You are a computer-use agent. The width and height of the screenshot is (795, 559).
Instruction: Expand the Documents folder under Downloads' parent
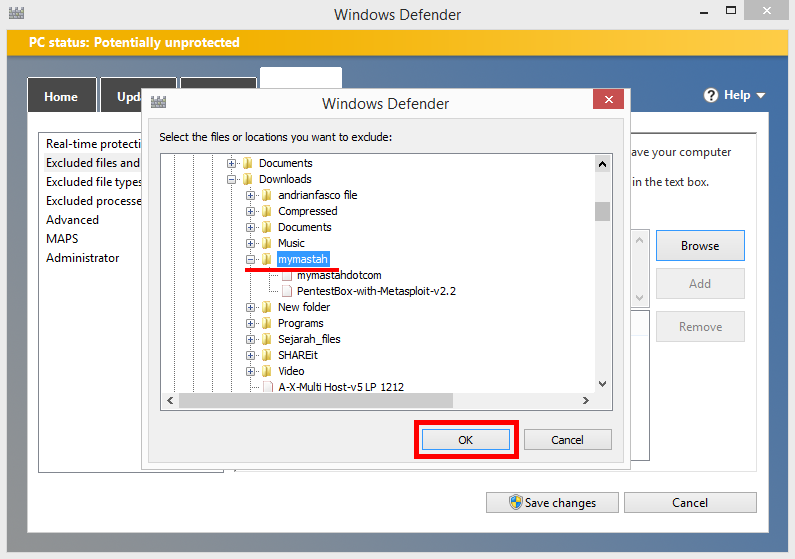click(231, 163)
